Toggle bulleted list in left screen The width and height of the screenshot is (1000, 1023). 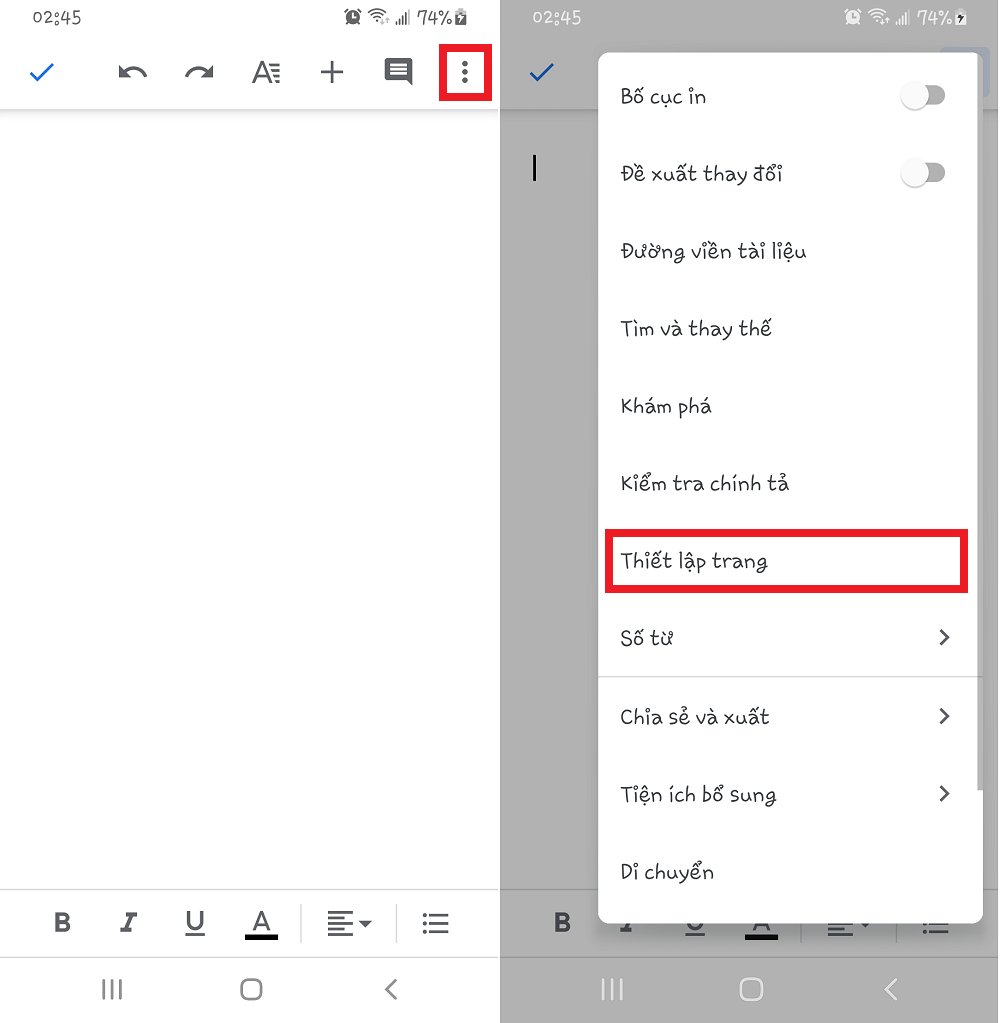(435, 923)
